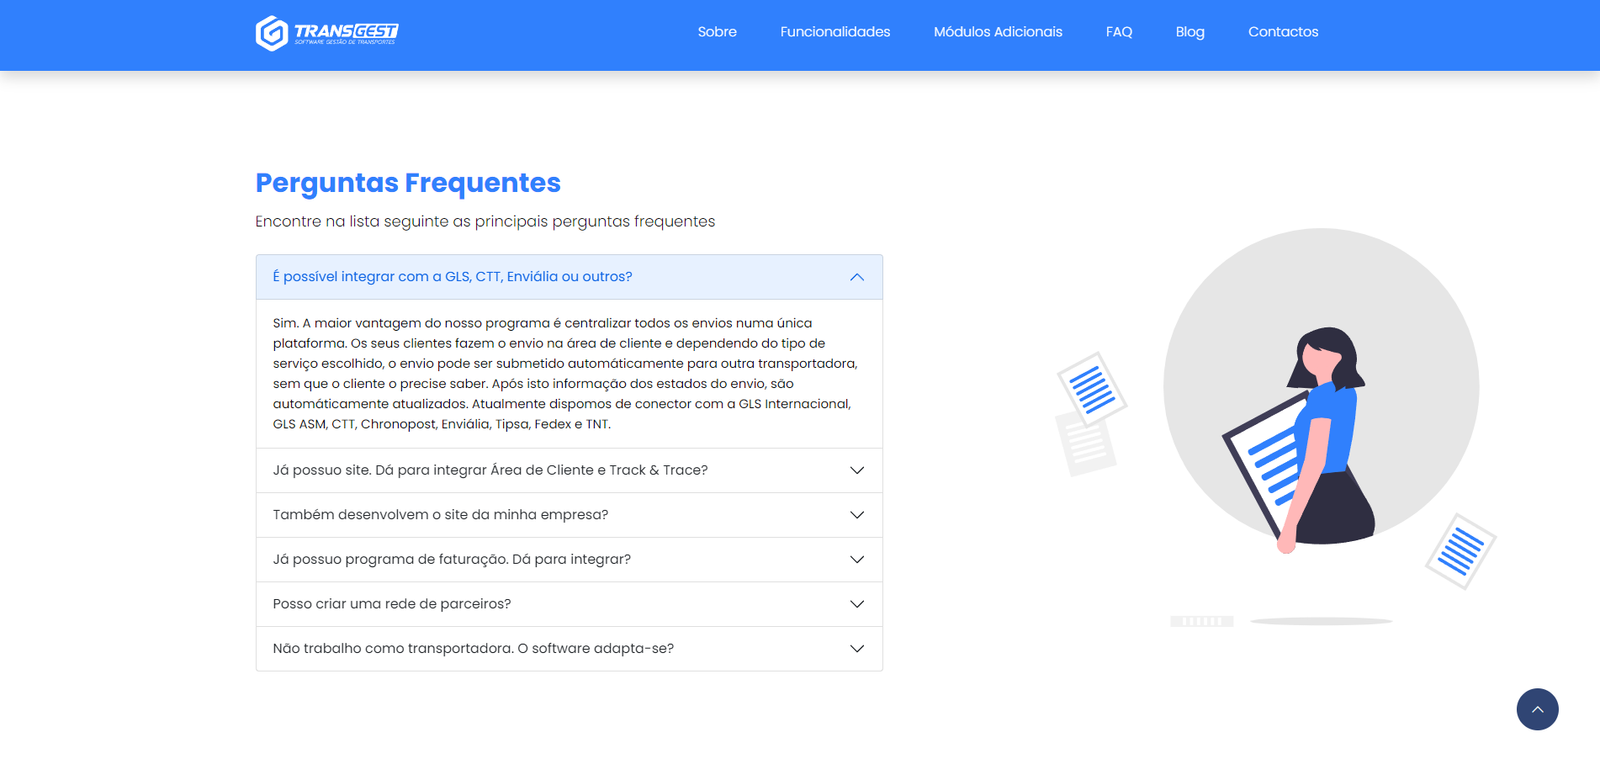
Task: Expand 'Já possuo programa de faturação' question
Action: [x=452, y=560]
